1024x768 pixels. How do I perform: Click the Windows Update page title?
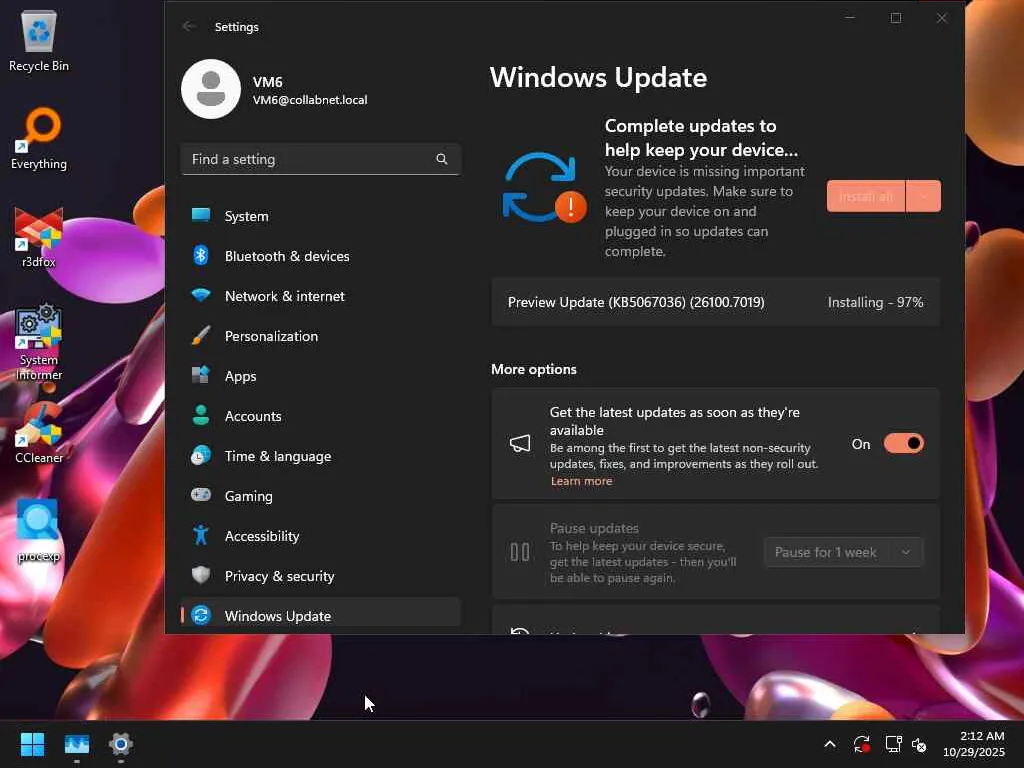pyautogui.click(x=598, y=77)
